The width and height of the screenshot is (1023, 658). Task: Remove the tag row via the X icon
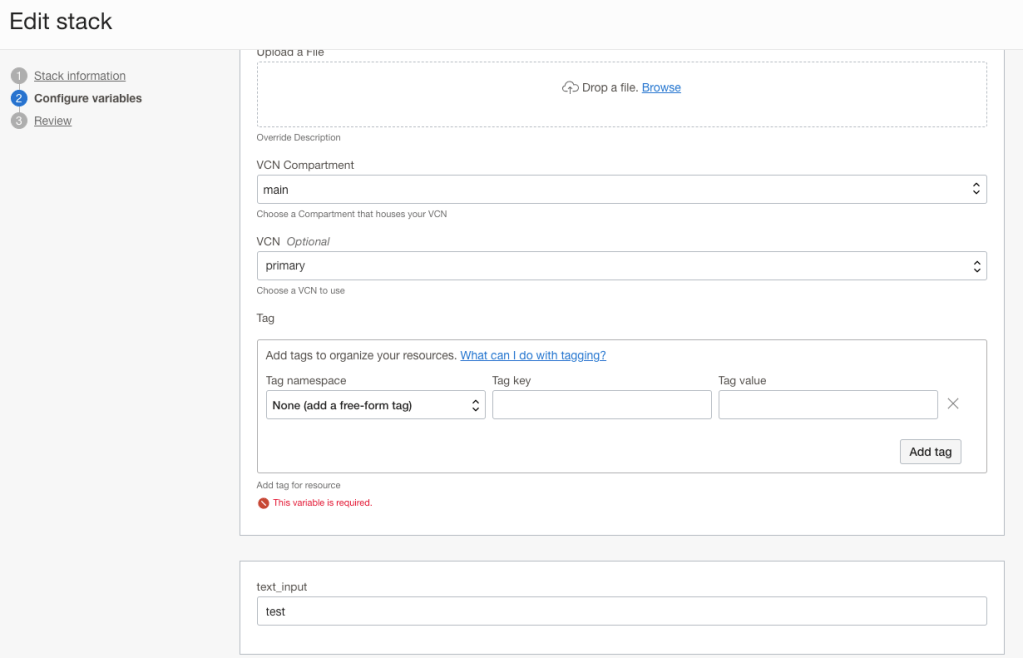tap(952, 403)
